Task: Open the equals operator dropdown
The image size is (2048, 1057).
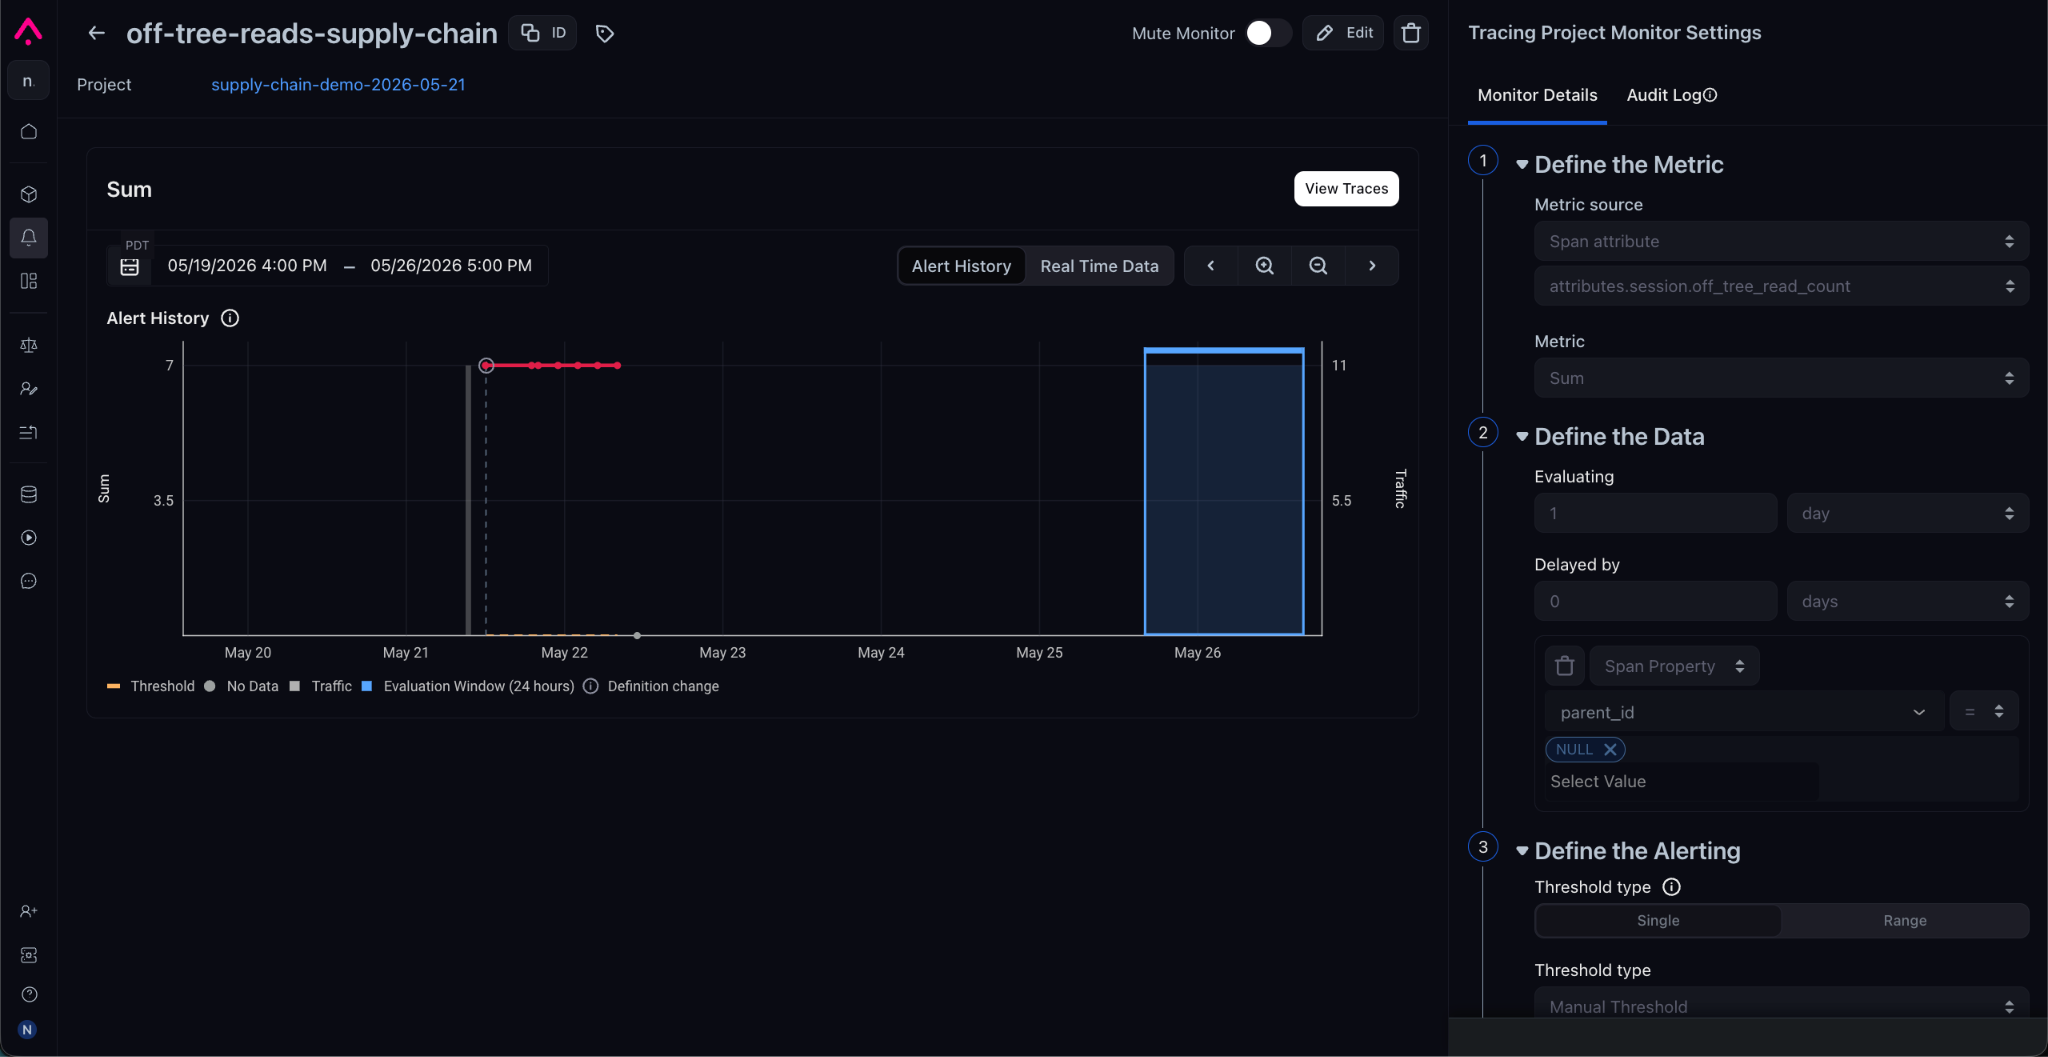Action: click(1983, 712)
